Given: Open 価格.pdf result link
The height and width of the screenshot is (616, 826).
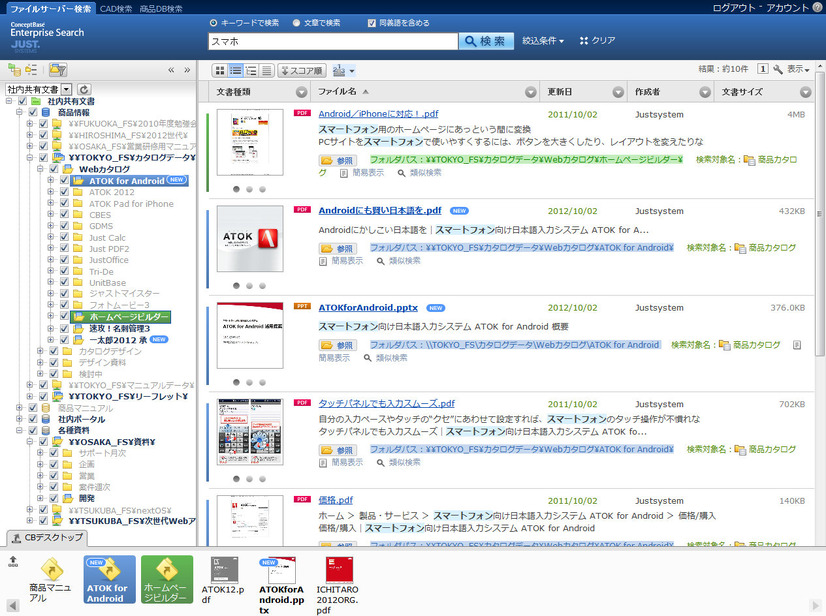Looking at the screenshot, I should click(336, 500).
